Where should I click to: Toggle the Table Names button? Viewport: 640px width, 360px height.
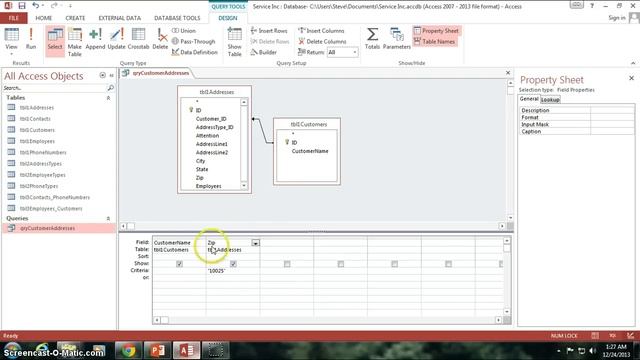point(434,41)
